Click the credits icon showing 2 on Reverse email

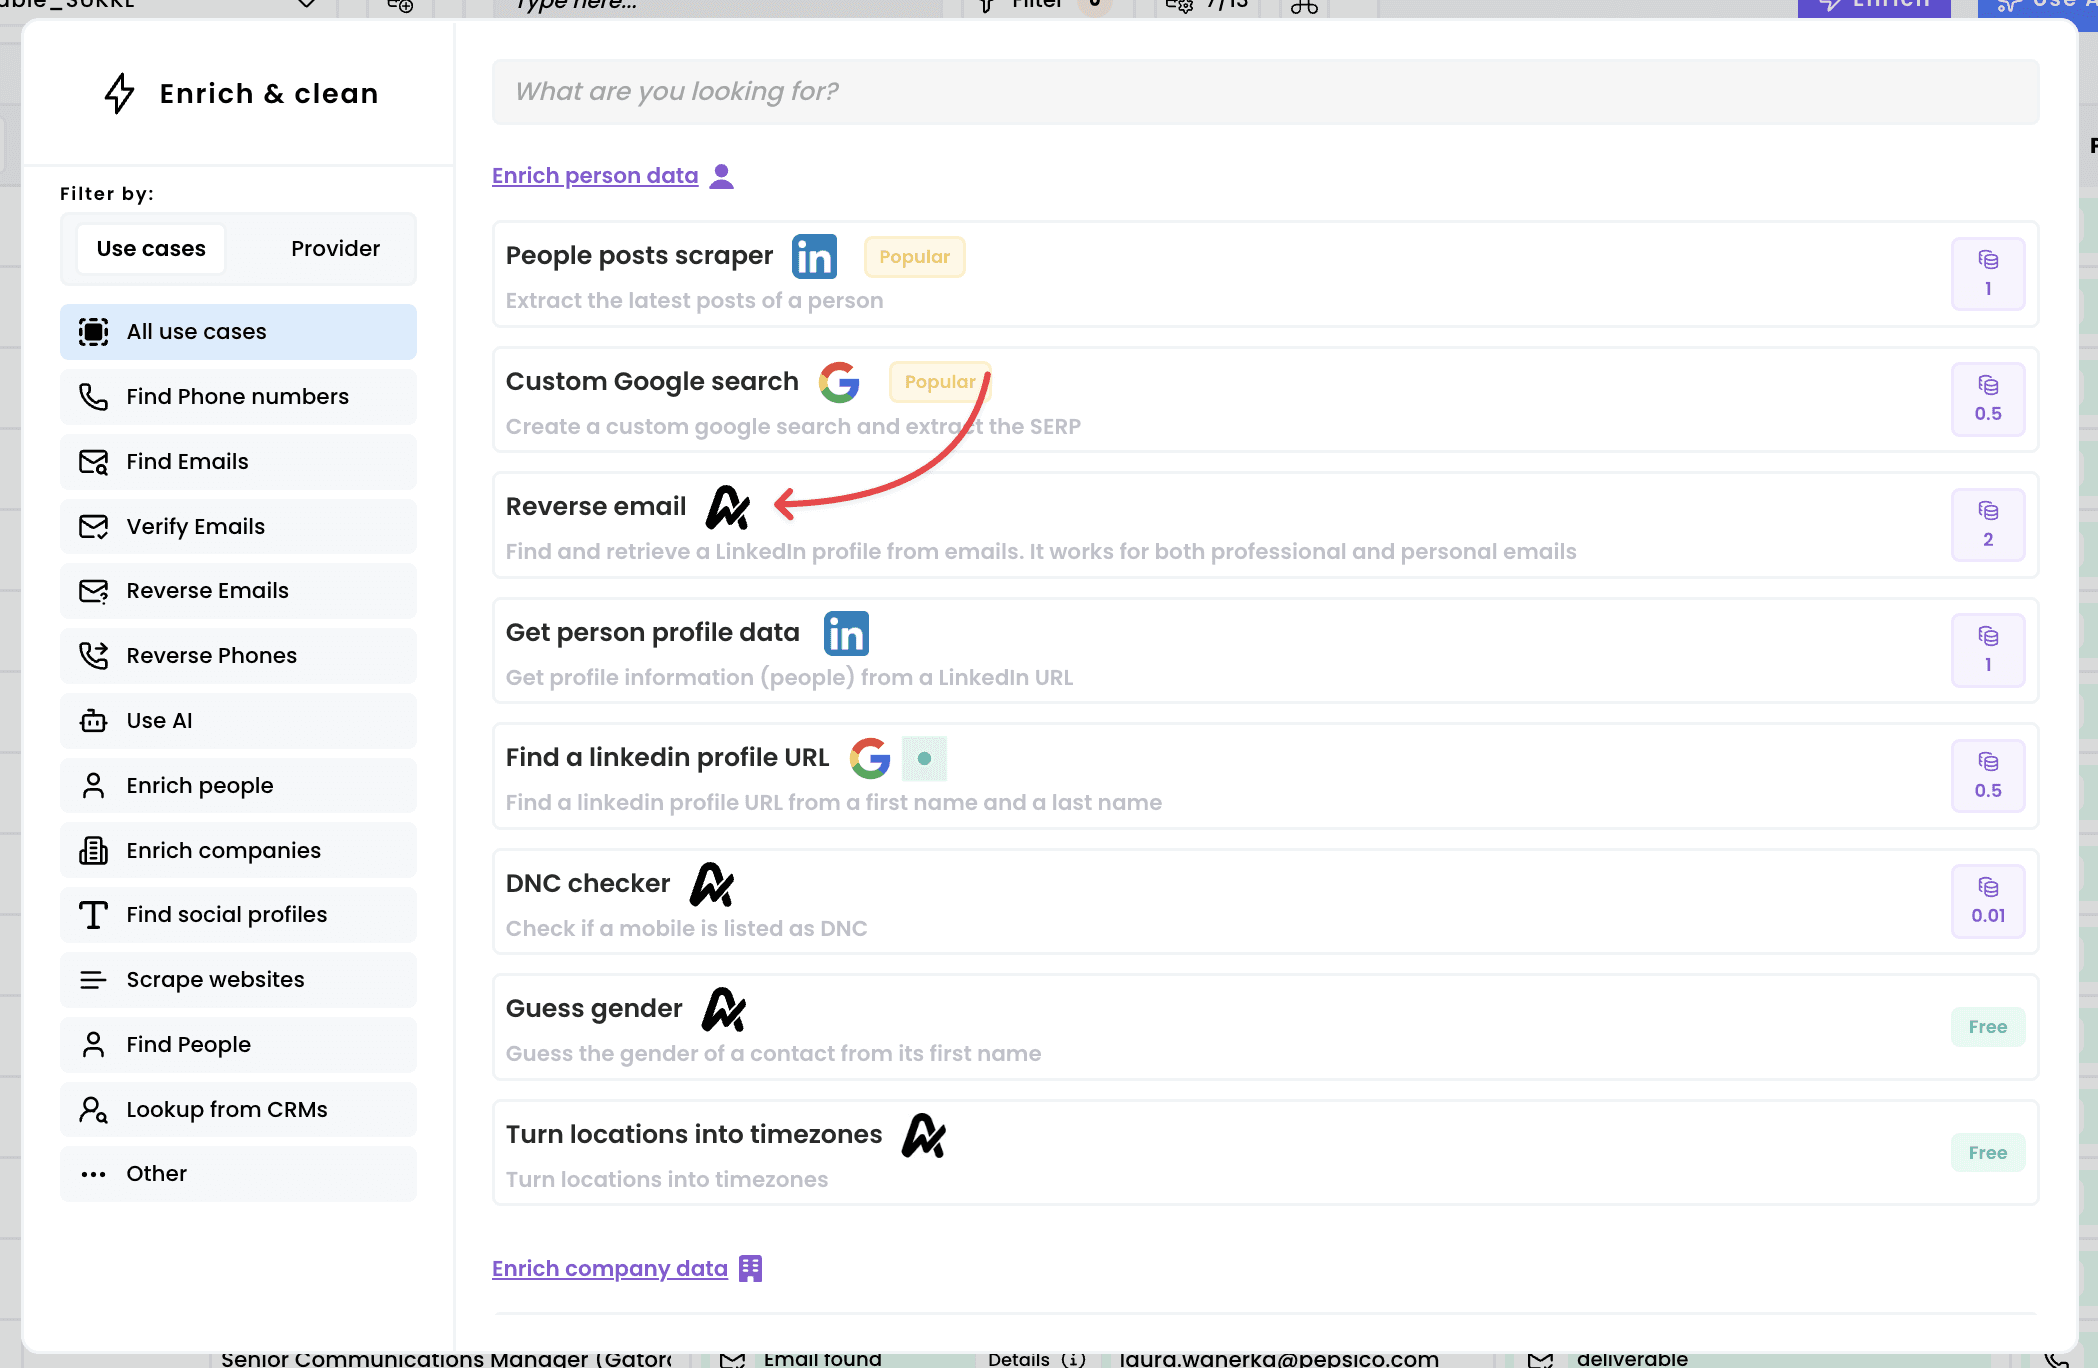click(x=1987, y=525)
